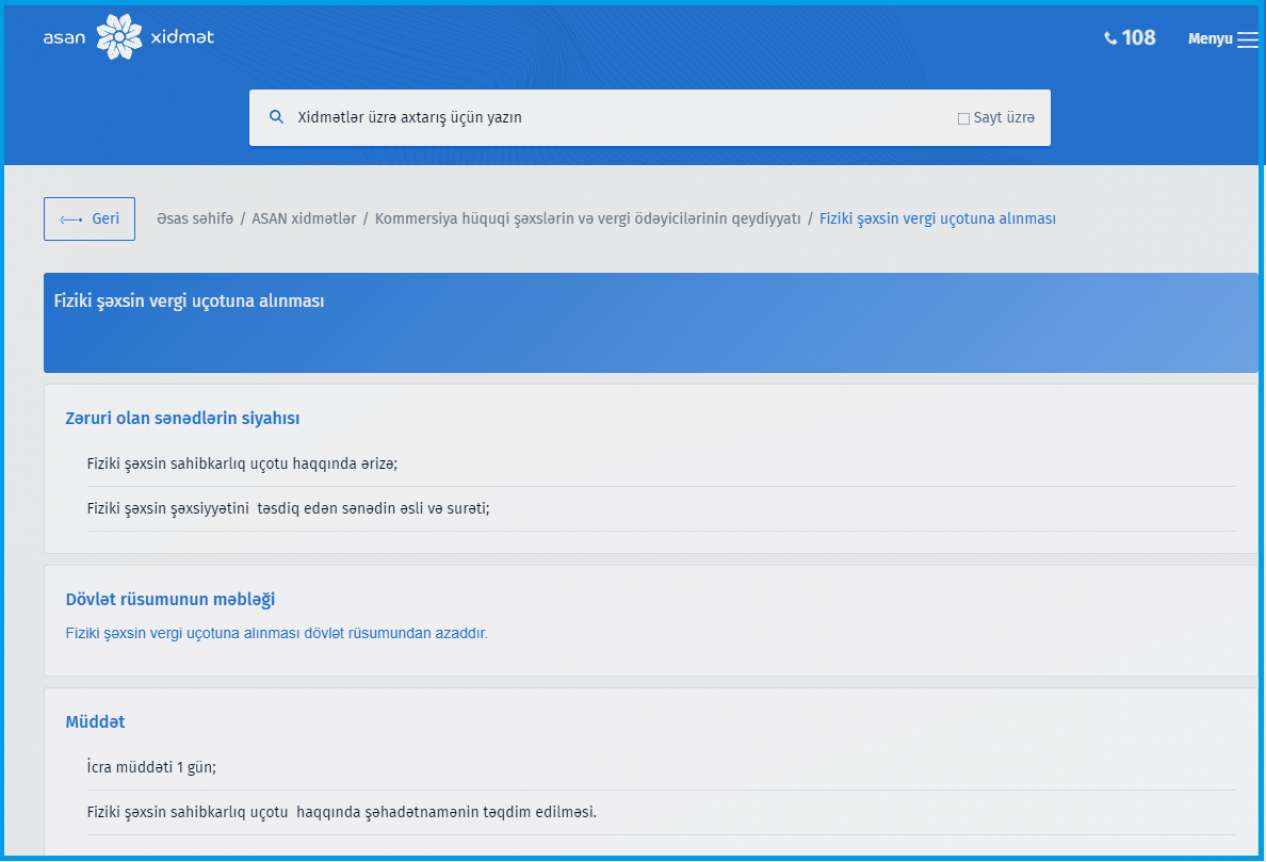
Task: Select 'Zəruri olan sənədlərin siyahısı' heading
Action: click(182, 419)
